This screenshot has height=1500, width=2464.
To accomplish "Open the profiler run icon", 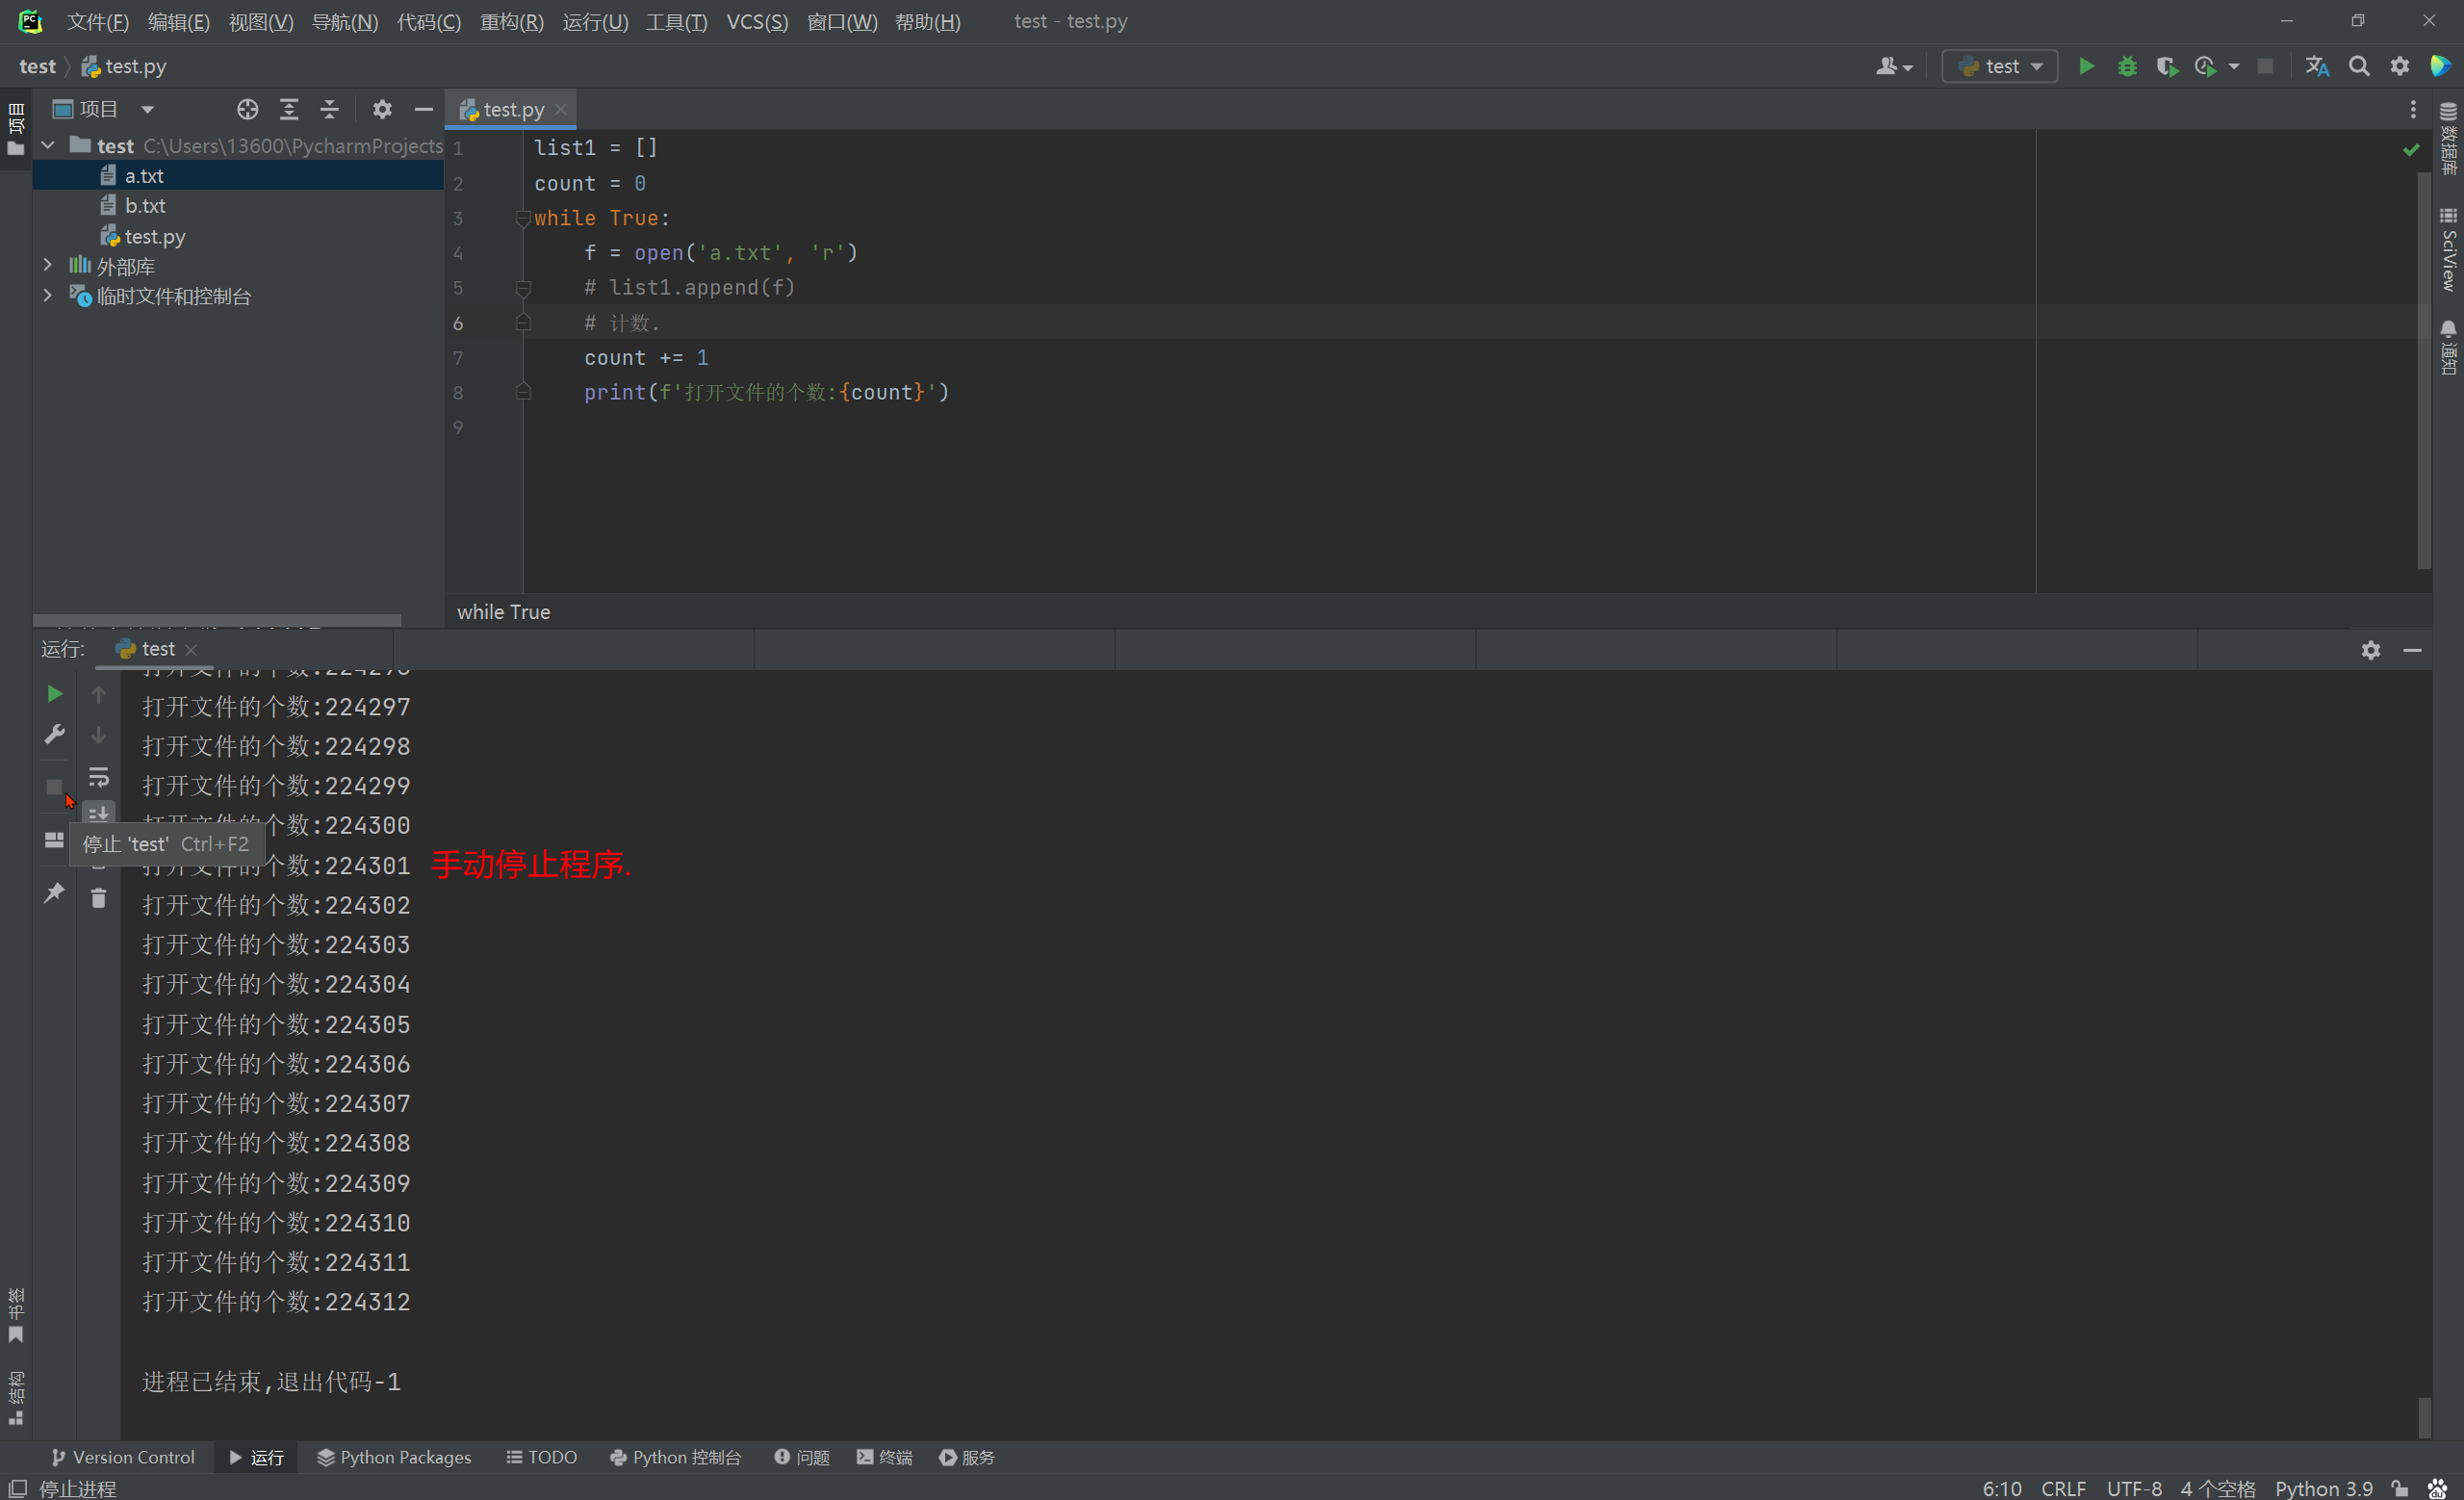I will 2205,66.
